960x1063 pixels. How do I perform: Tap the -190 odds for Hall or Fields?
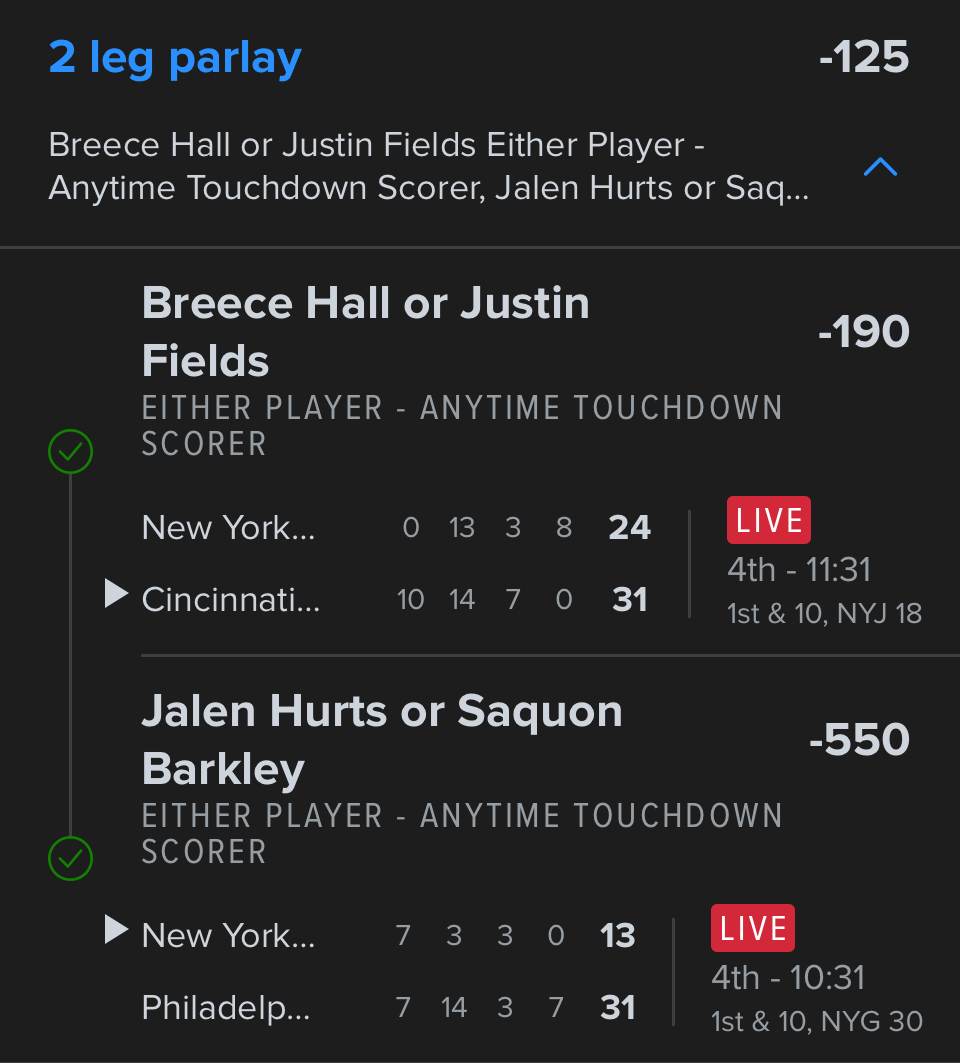pos(863,331)
